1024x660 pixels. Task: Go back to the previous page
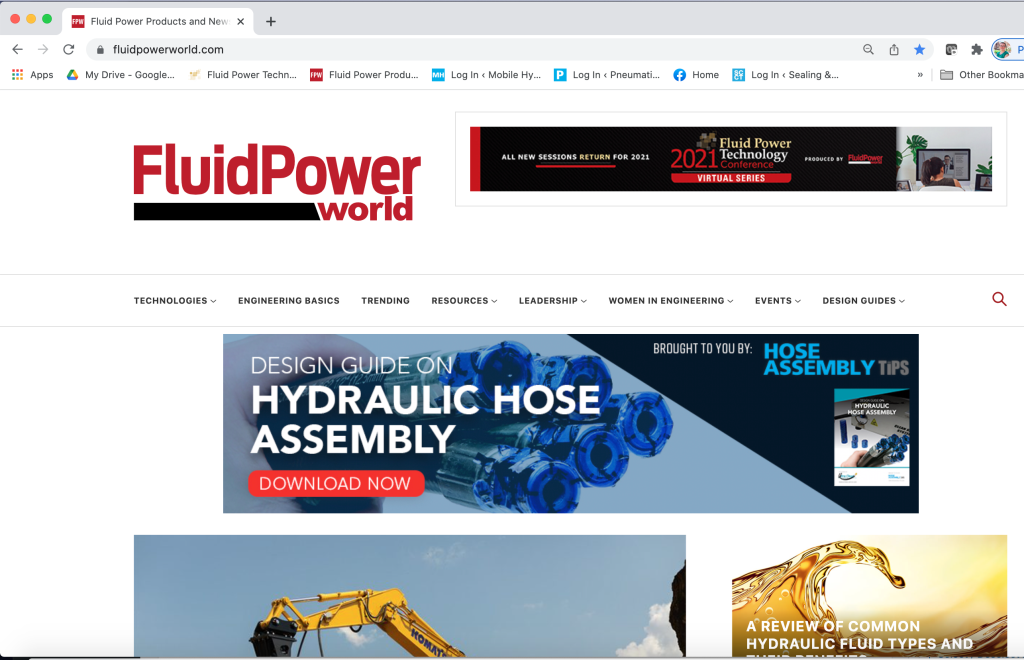click(18, 50)
